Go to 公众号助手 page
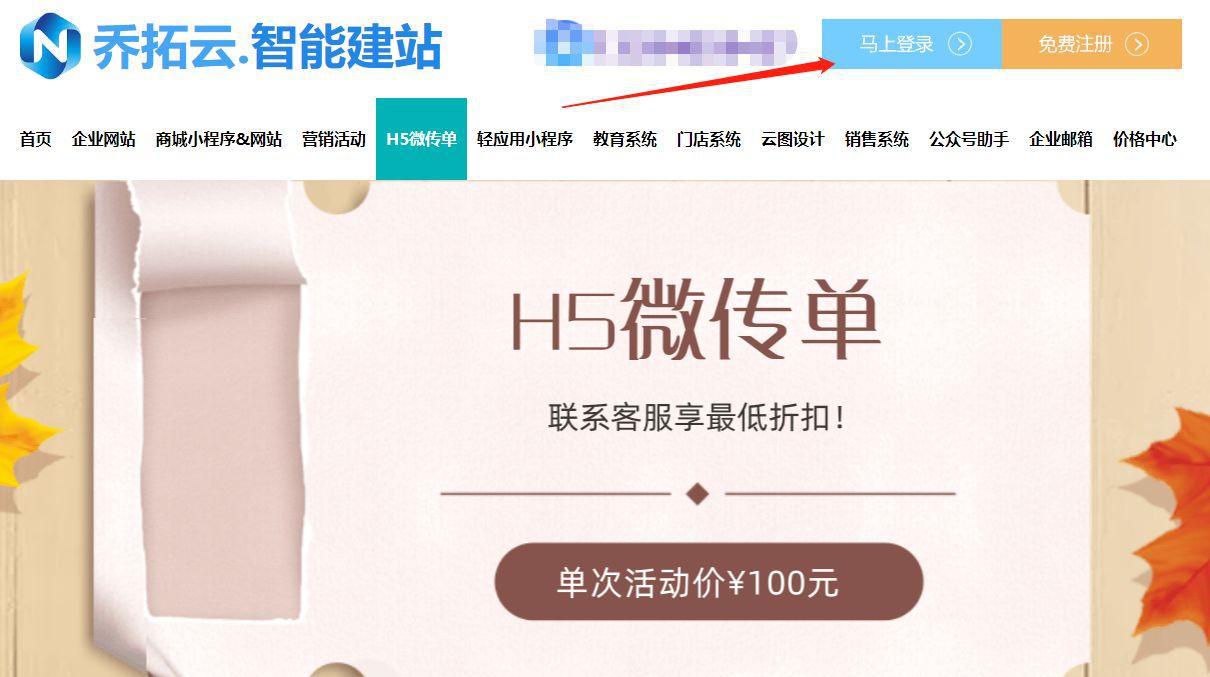This screenshot has width=1210, height=677. coord(969,139)
